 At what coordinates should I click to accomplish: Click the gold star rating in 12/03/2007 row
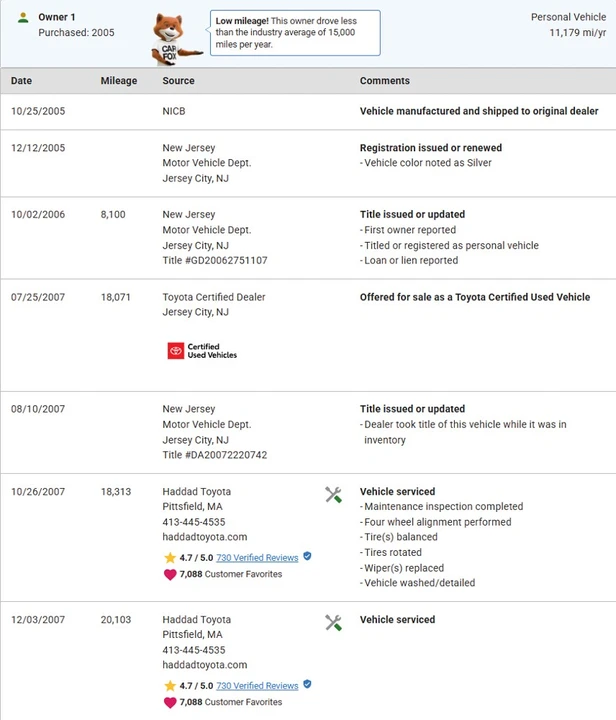pyautogui.click(x=170, y=686)
